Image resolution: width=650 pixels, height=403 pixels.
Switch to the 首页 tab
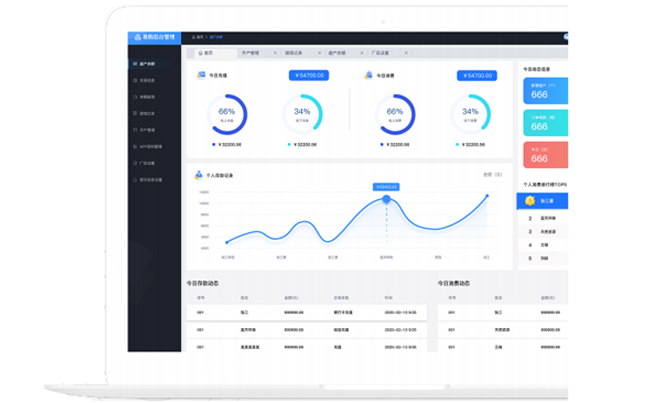point(209,51)
